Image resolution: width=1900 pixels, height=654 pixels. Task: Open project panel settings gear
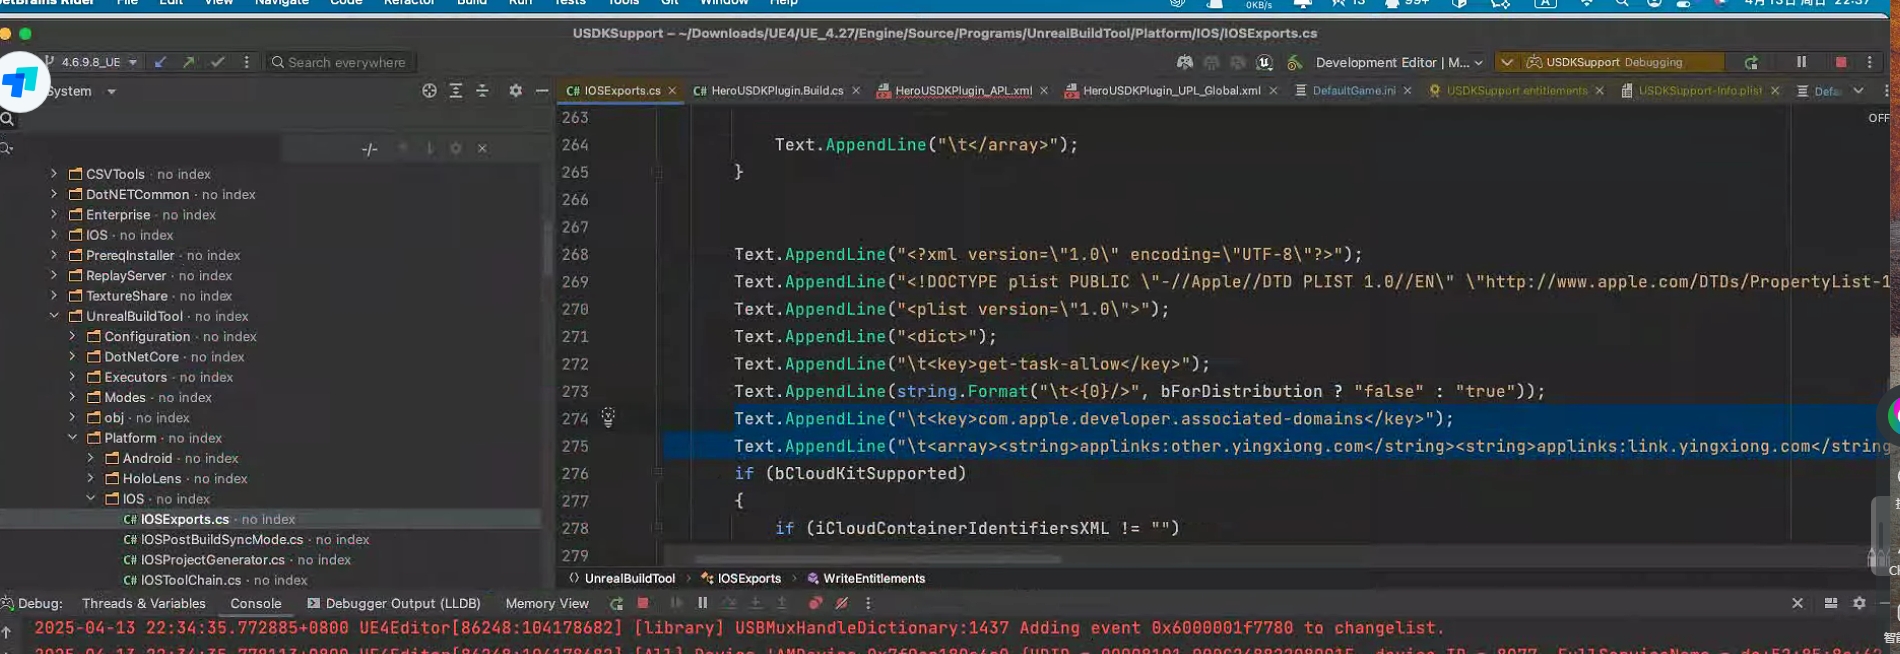(515, 91)
